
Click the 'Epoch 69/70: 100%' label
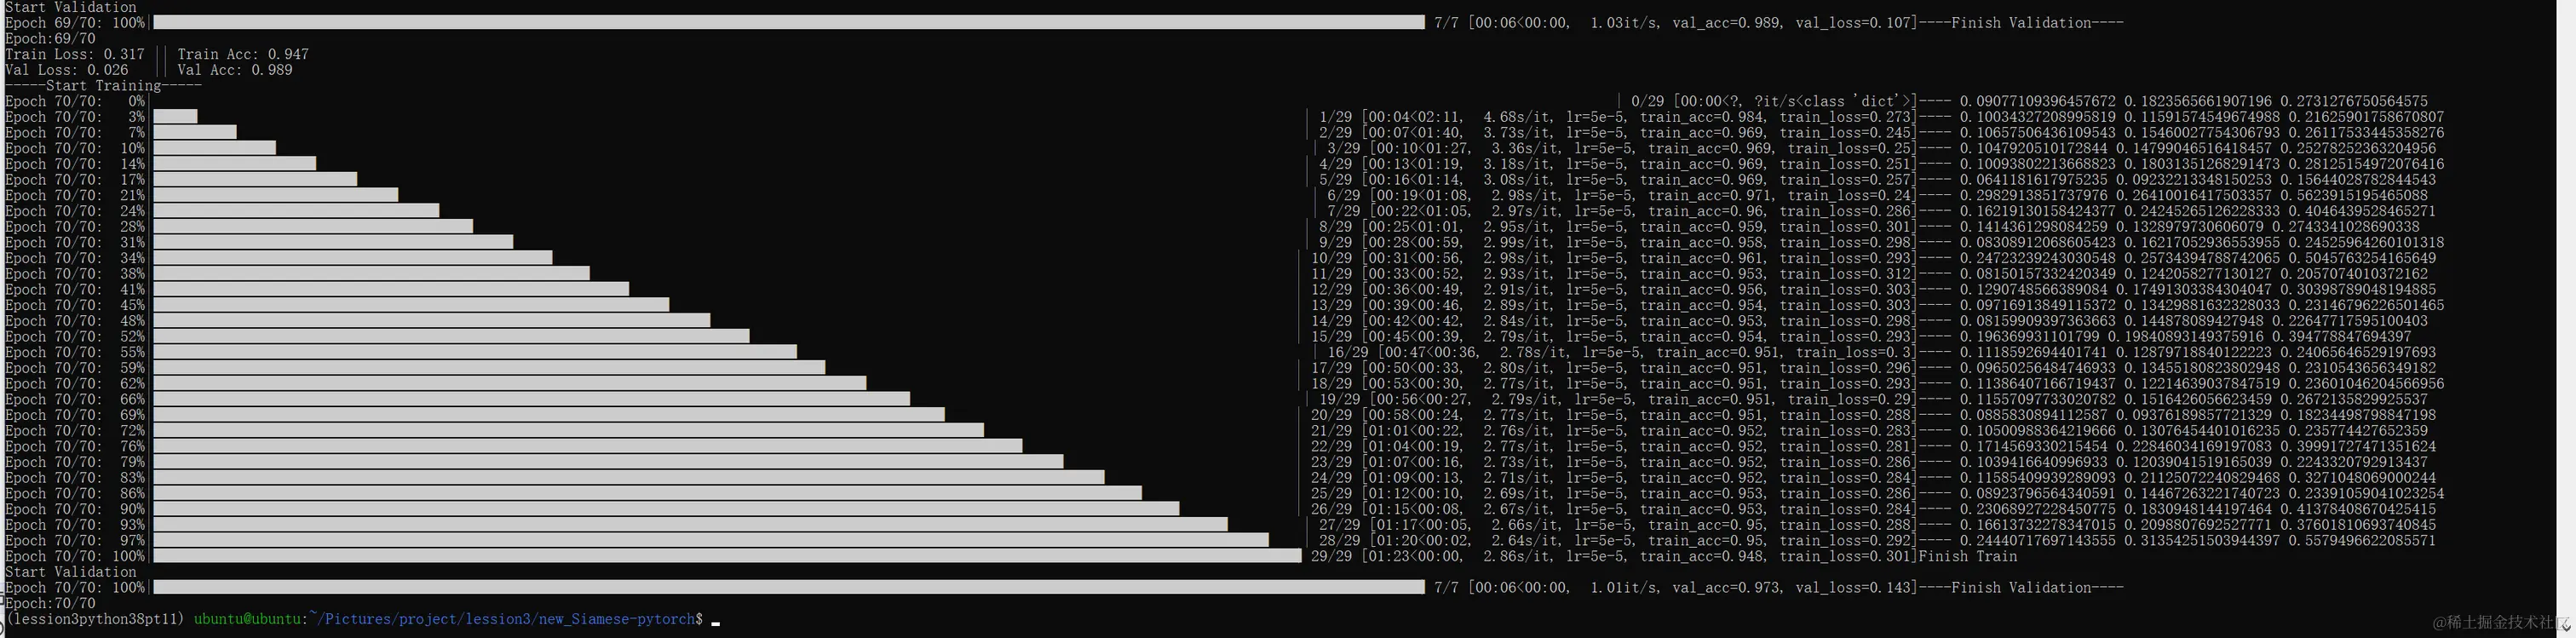click(75, 22)
